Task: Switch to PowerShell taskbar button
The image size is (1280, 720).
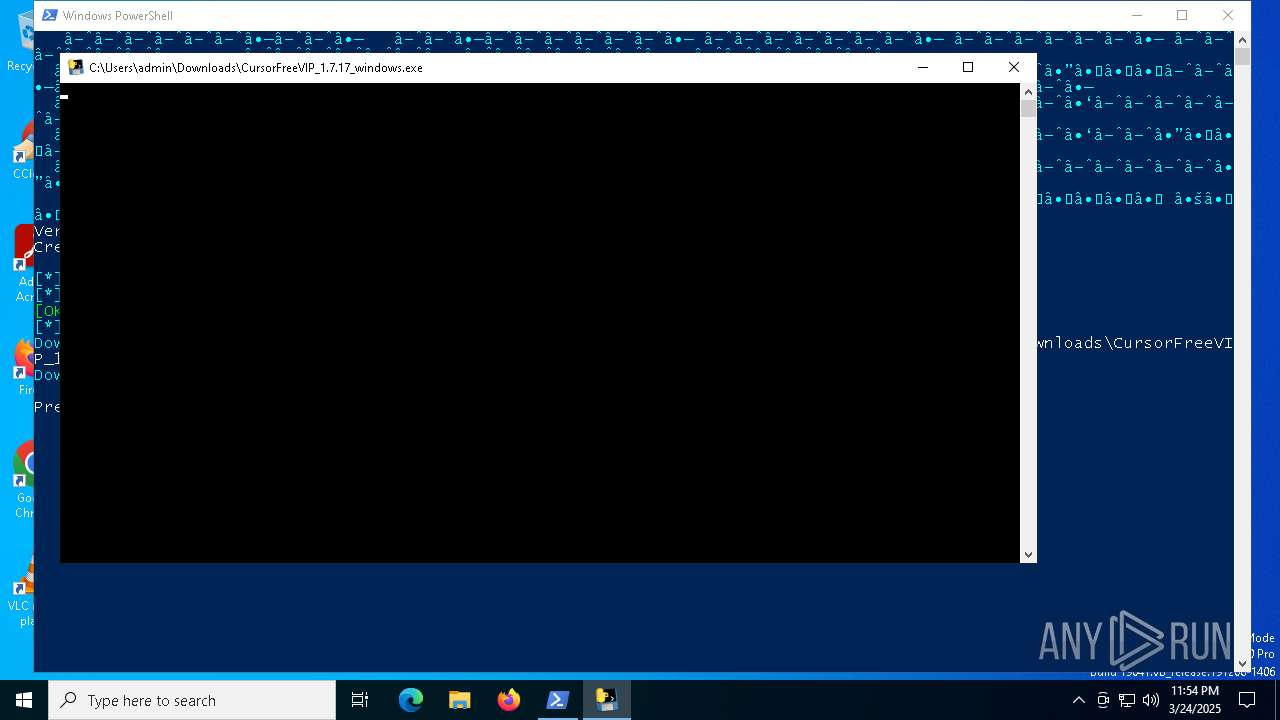Action: (x=558, y=700)
